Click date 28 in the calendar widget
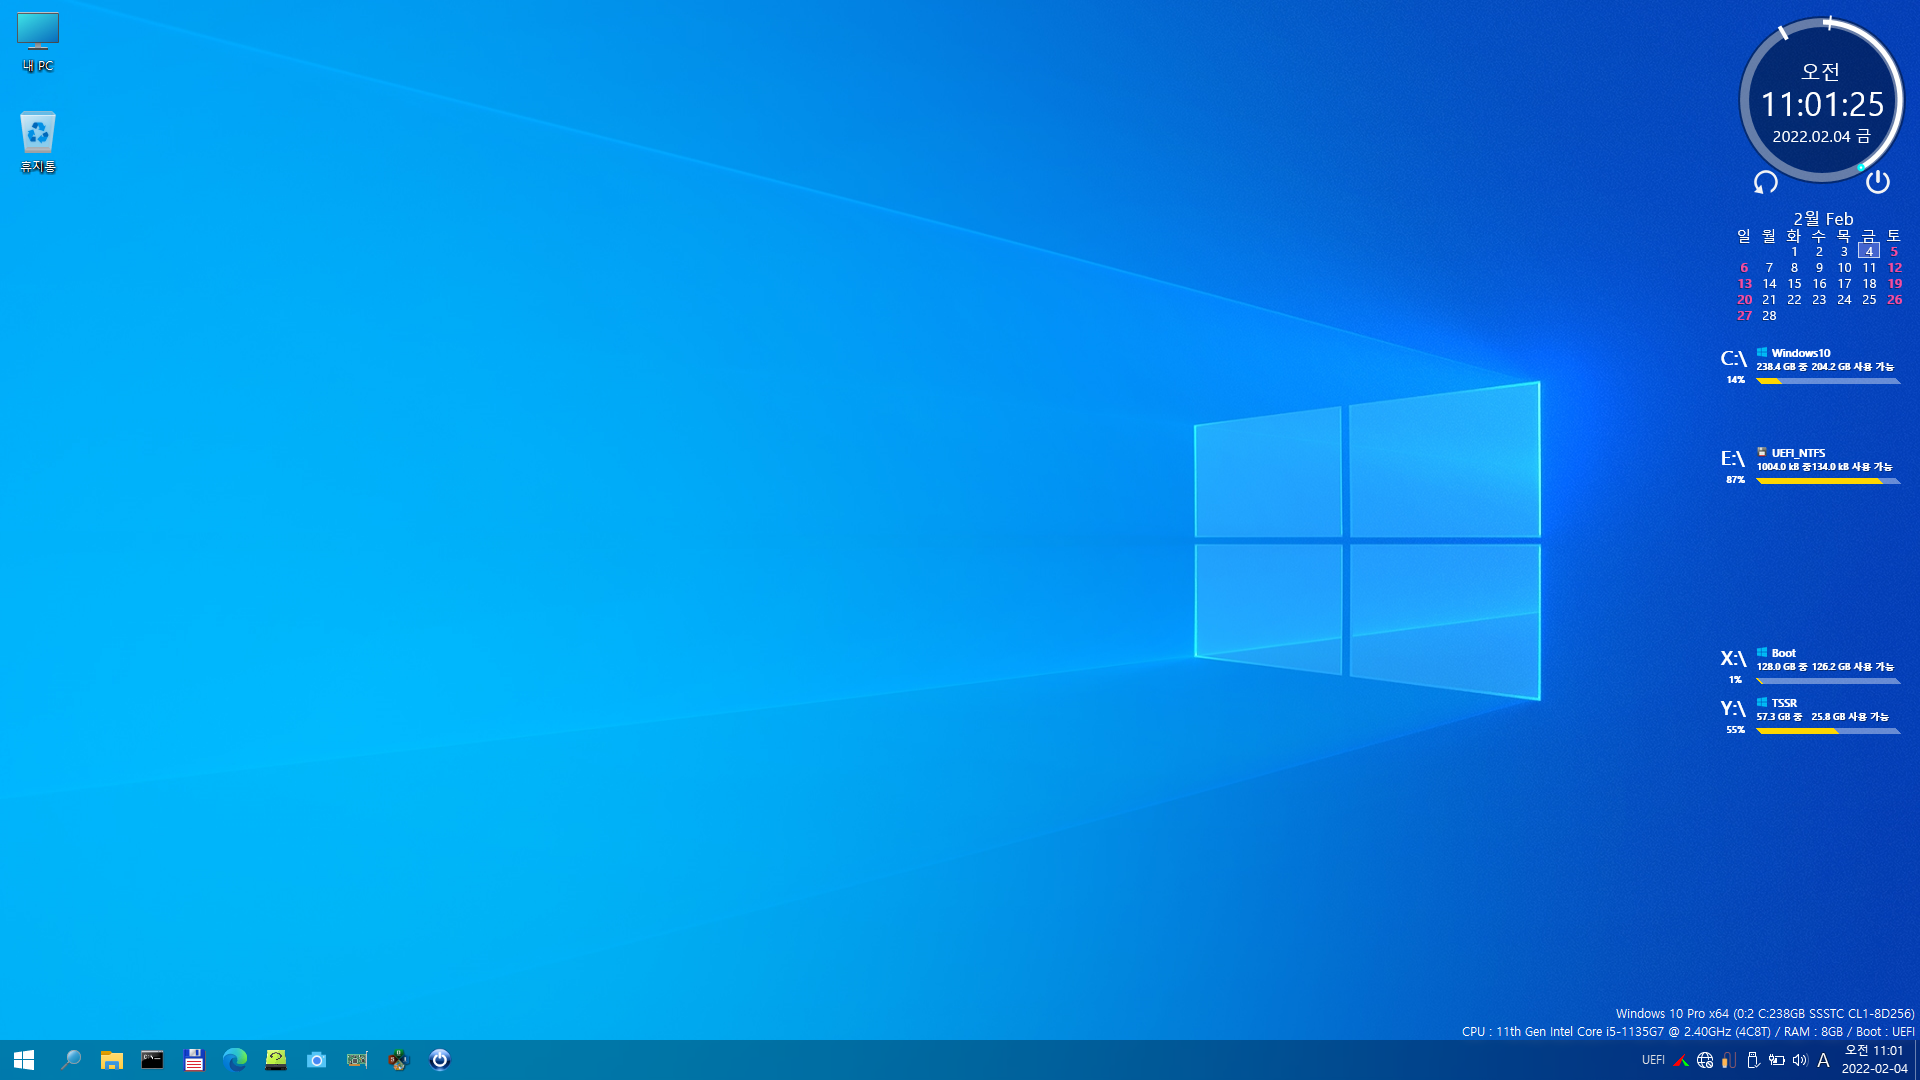This screenshot has height=1080, width=1920. pyautogui.click(x=1769, y=315)
